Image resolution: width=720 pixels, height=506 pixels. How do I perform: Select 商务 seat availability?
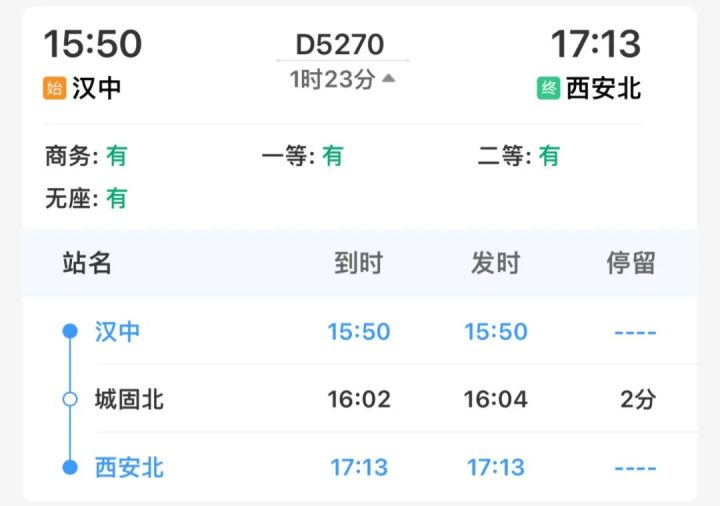86,156
